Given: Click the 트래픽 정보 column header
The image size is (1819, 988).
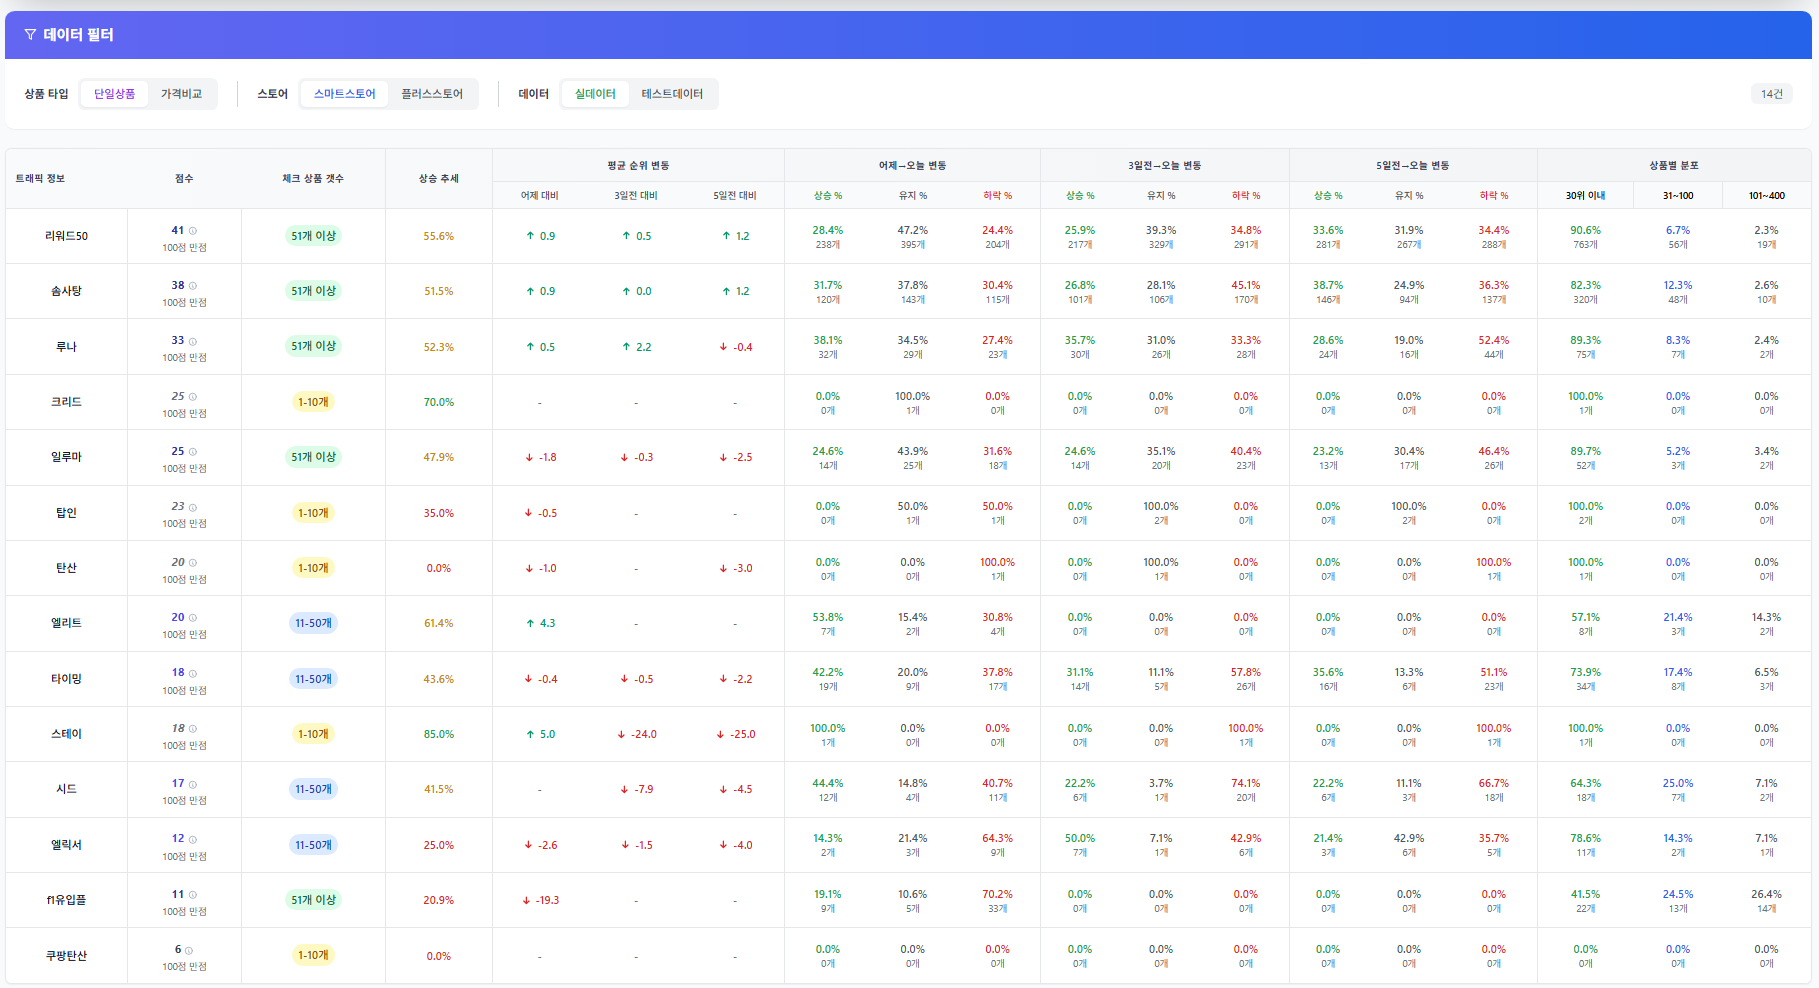Looking at the screenshot, I should pos(40,179).
